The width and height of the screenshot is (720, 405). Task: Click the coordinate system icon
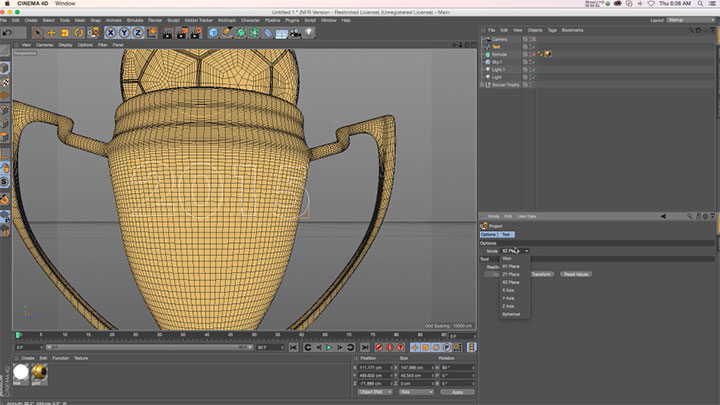(x=152, y=33)
